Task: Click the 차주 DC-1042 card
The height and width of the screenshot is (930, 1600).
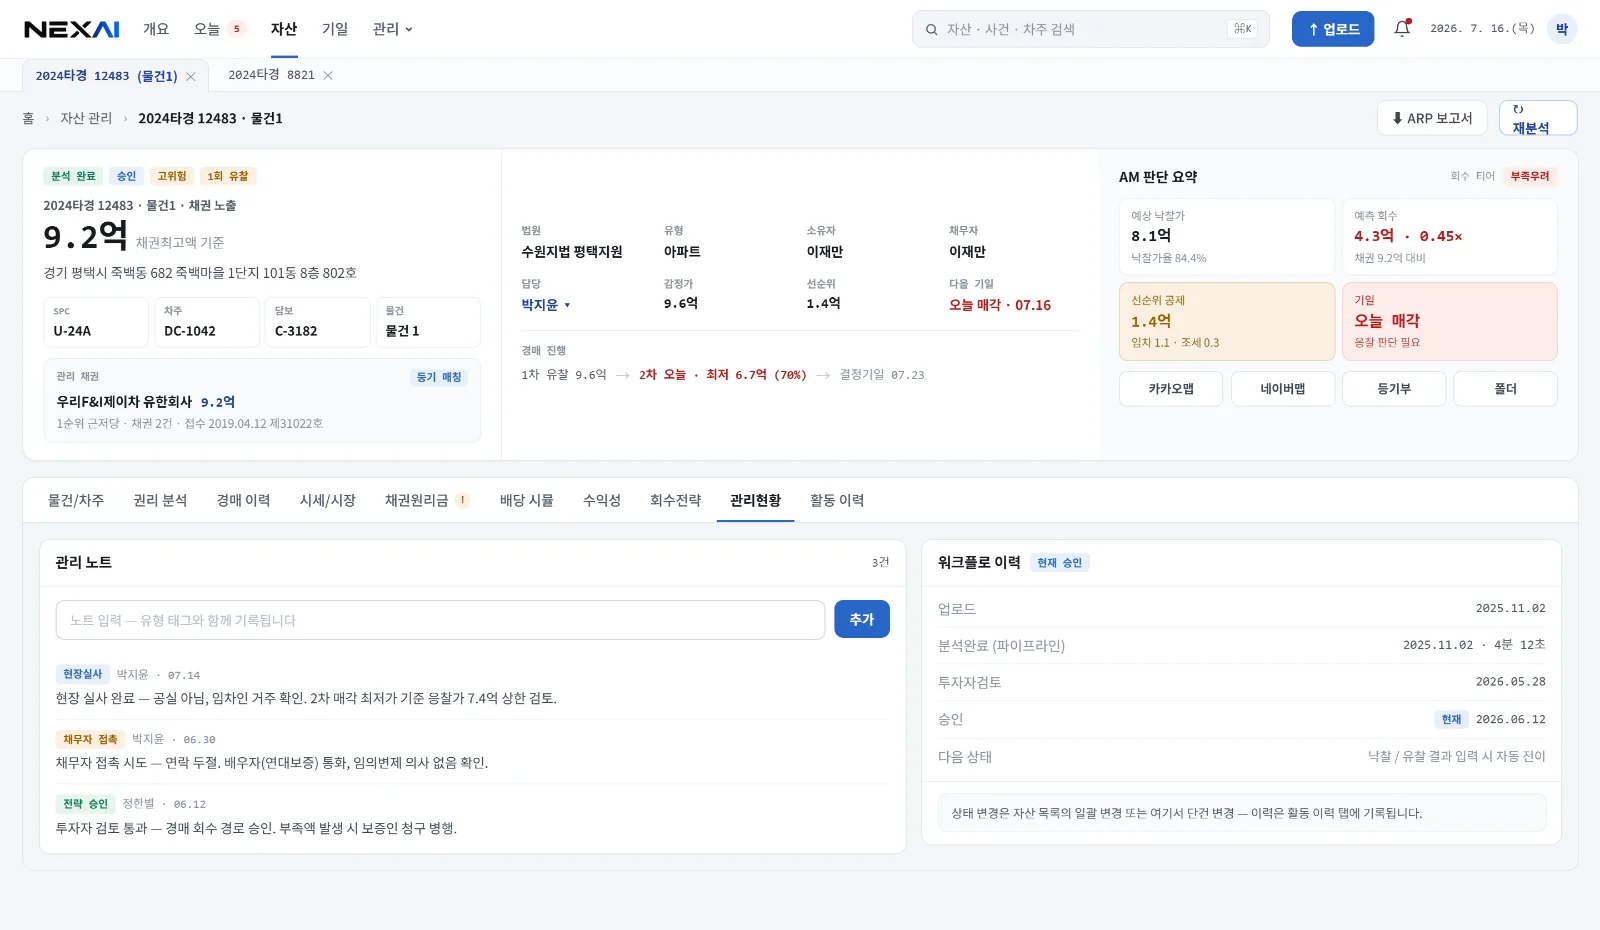Action: click(207, 322)
